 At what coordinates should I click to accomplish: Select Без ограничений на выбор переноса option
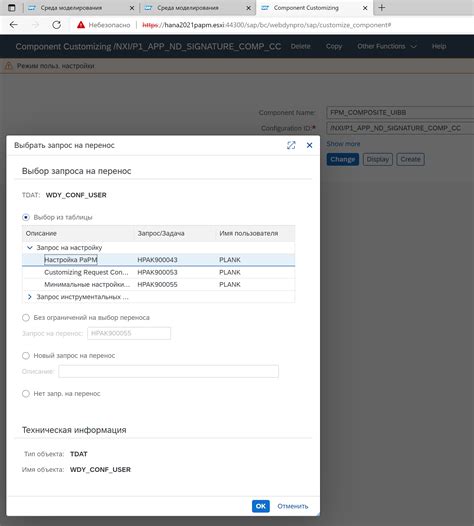tap(26, 317)
